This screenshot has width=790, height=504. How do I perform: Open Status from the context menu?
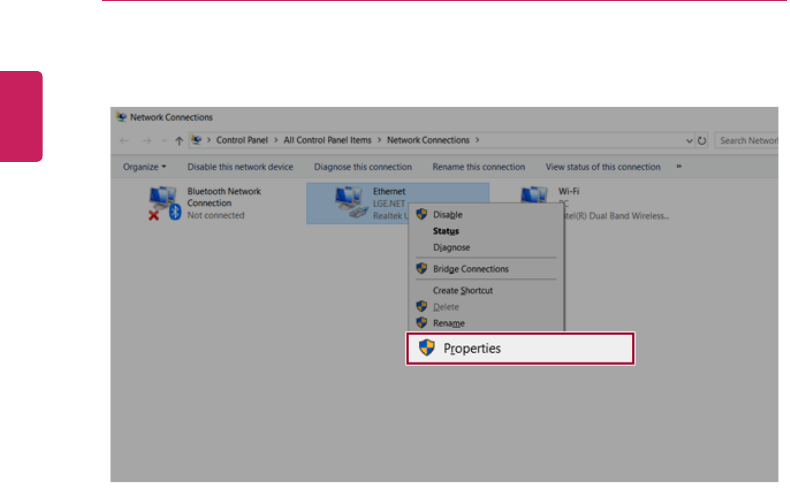pyautogui.click(x=486, y=231)
